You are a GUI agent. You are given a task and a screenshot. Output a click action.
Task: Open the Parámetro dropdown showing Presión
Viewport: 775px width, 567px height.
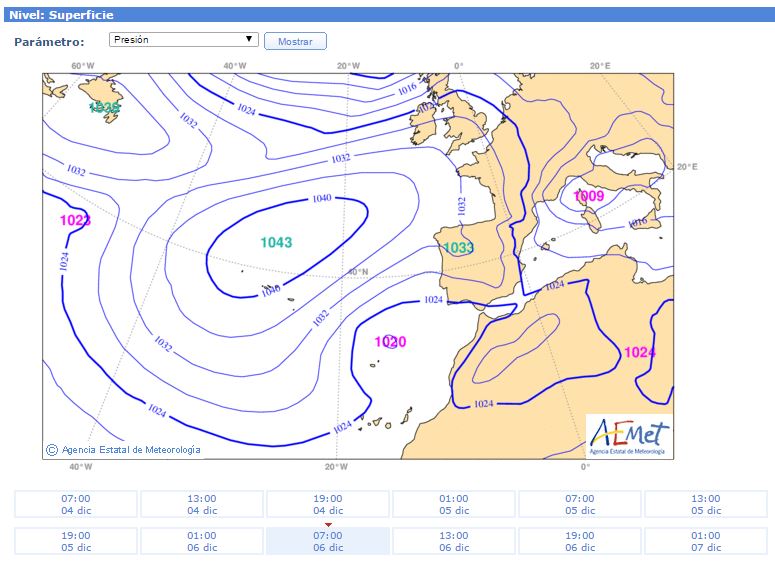184,40
